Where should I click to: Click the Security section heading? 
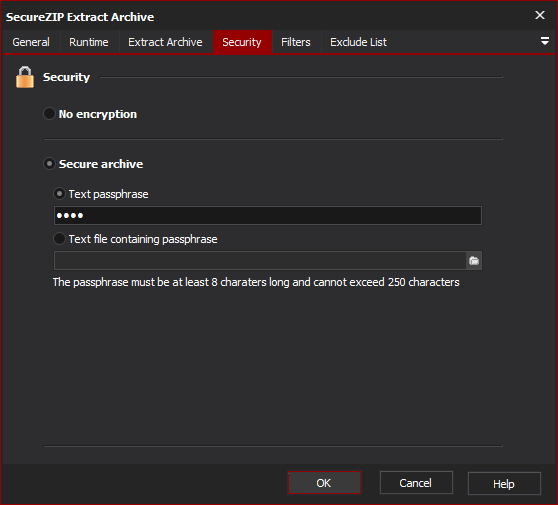point(67,77)
